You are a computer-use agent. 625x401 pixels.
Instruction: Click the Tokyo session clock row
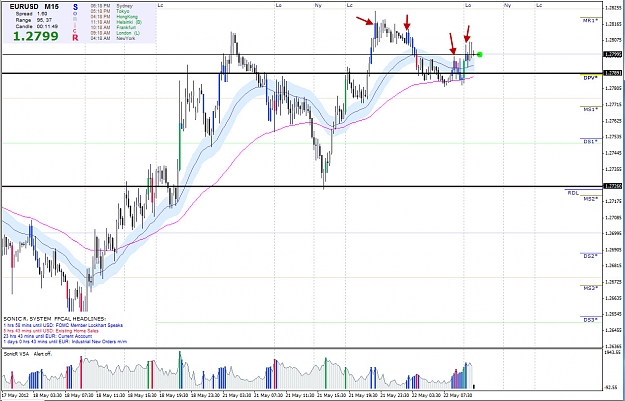pyautogui.click(x=110, y=12)
